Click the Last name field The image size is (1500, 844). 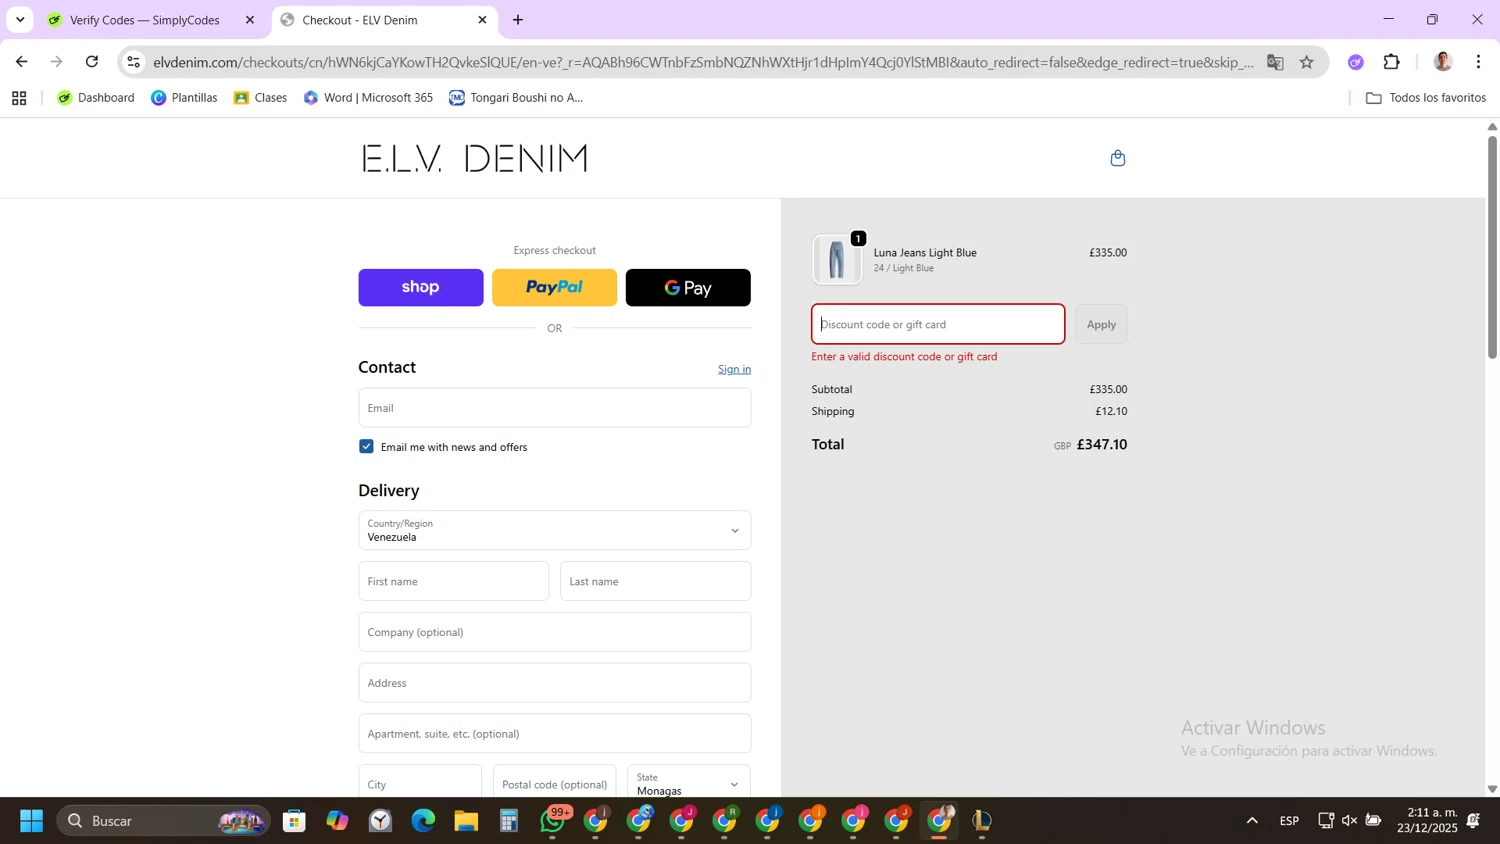pyautogui.click(x=656, y=581)
